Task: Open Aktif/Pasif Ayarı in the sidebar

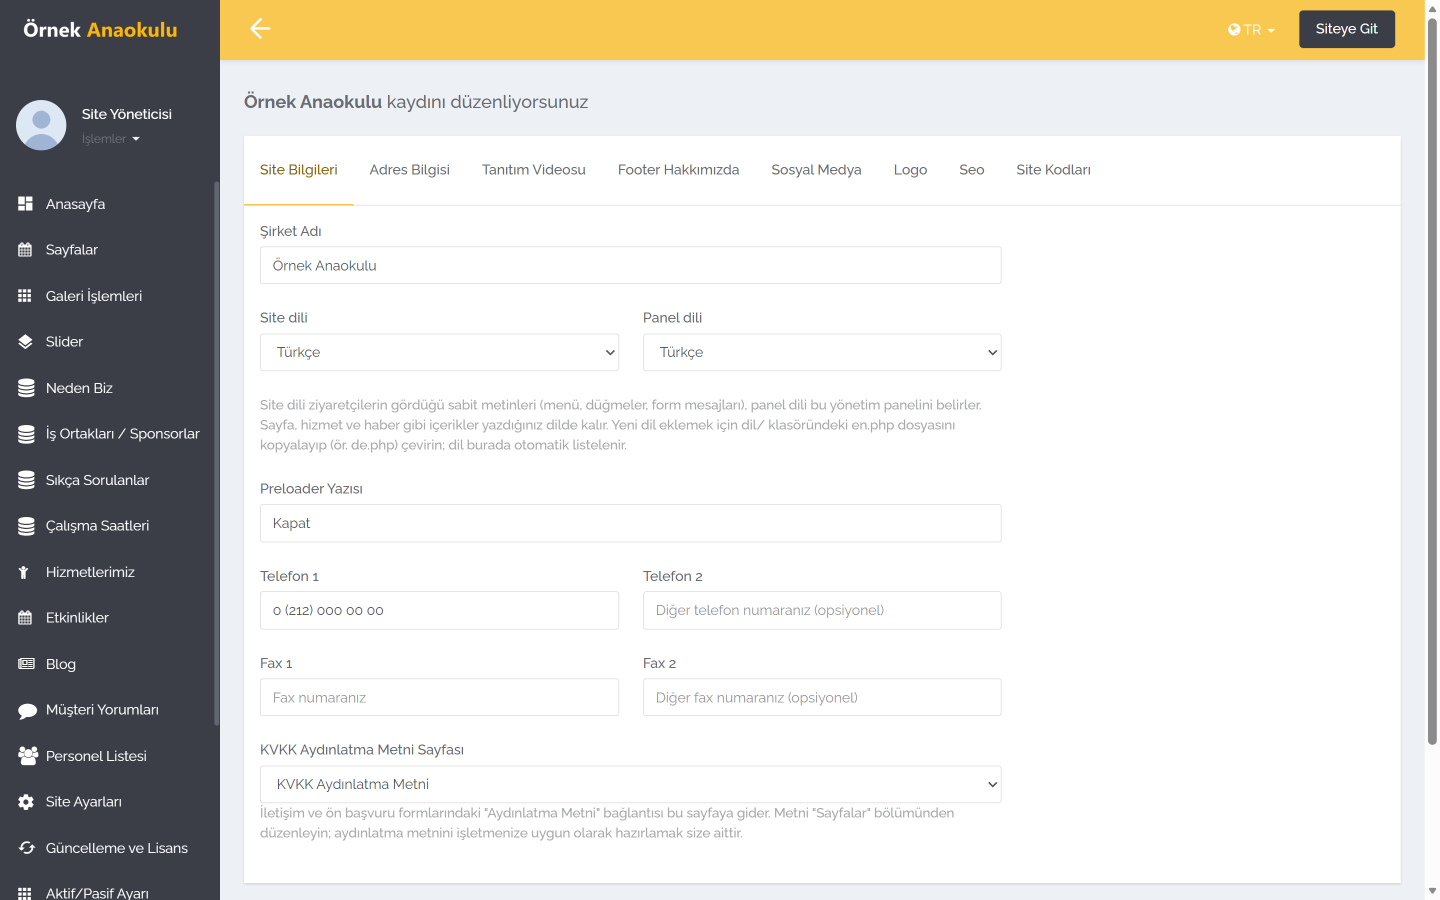Action: (97, 893)
